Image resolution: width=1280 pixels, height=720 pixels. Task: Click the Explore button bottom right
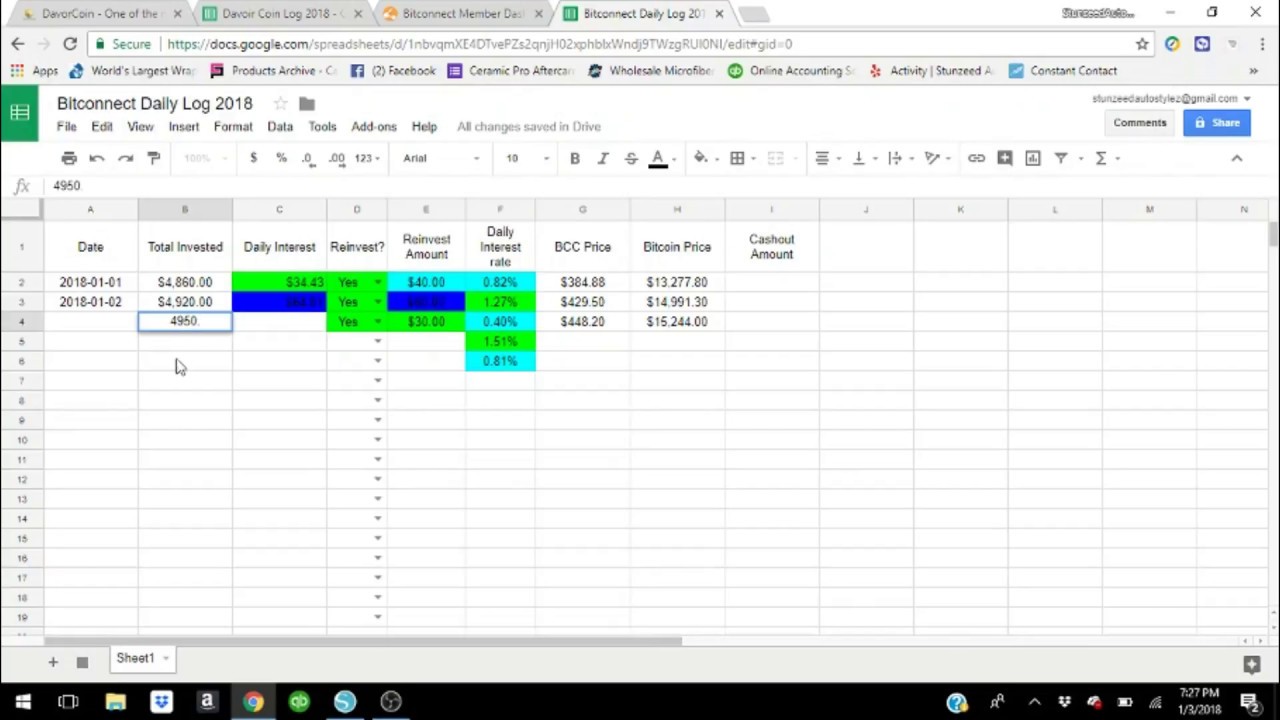1251,663
